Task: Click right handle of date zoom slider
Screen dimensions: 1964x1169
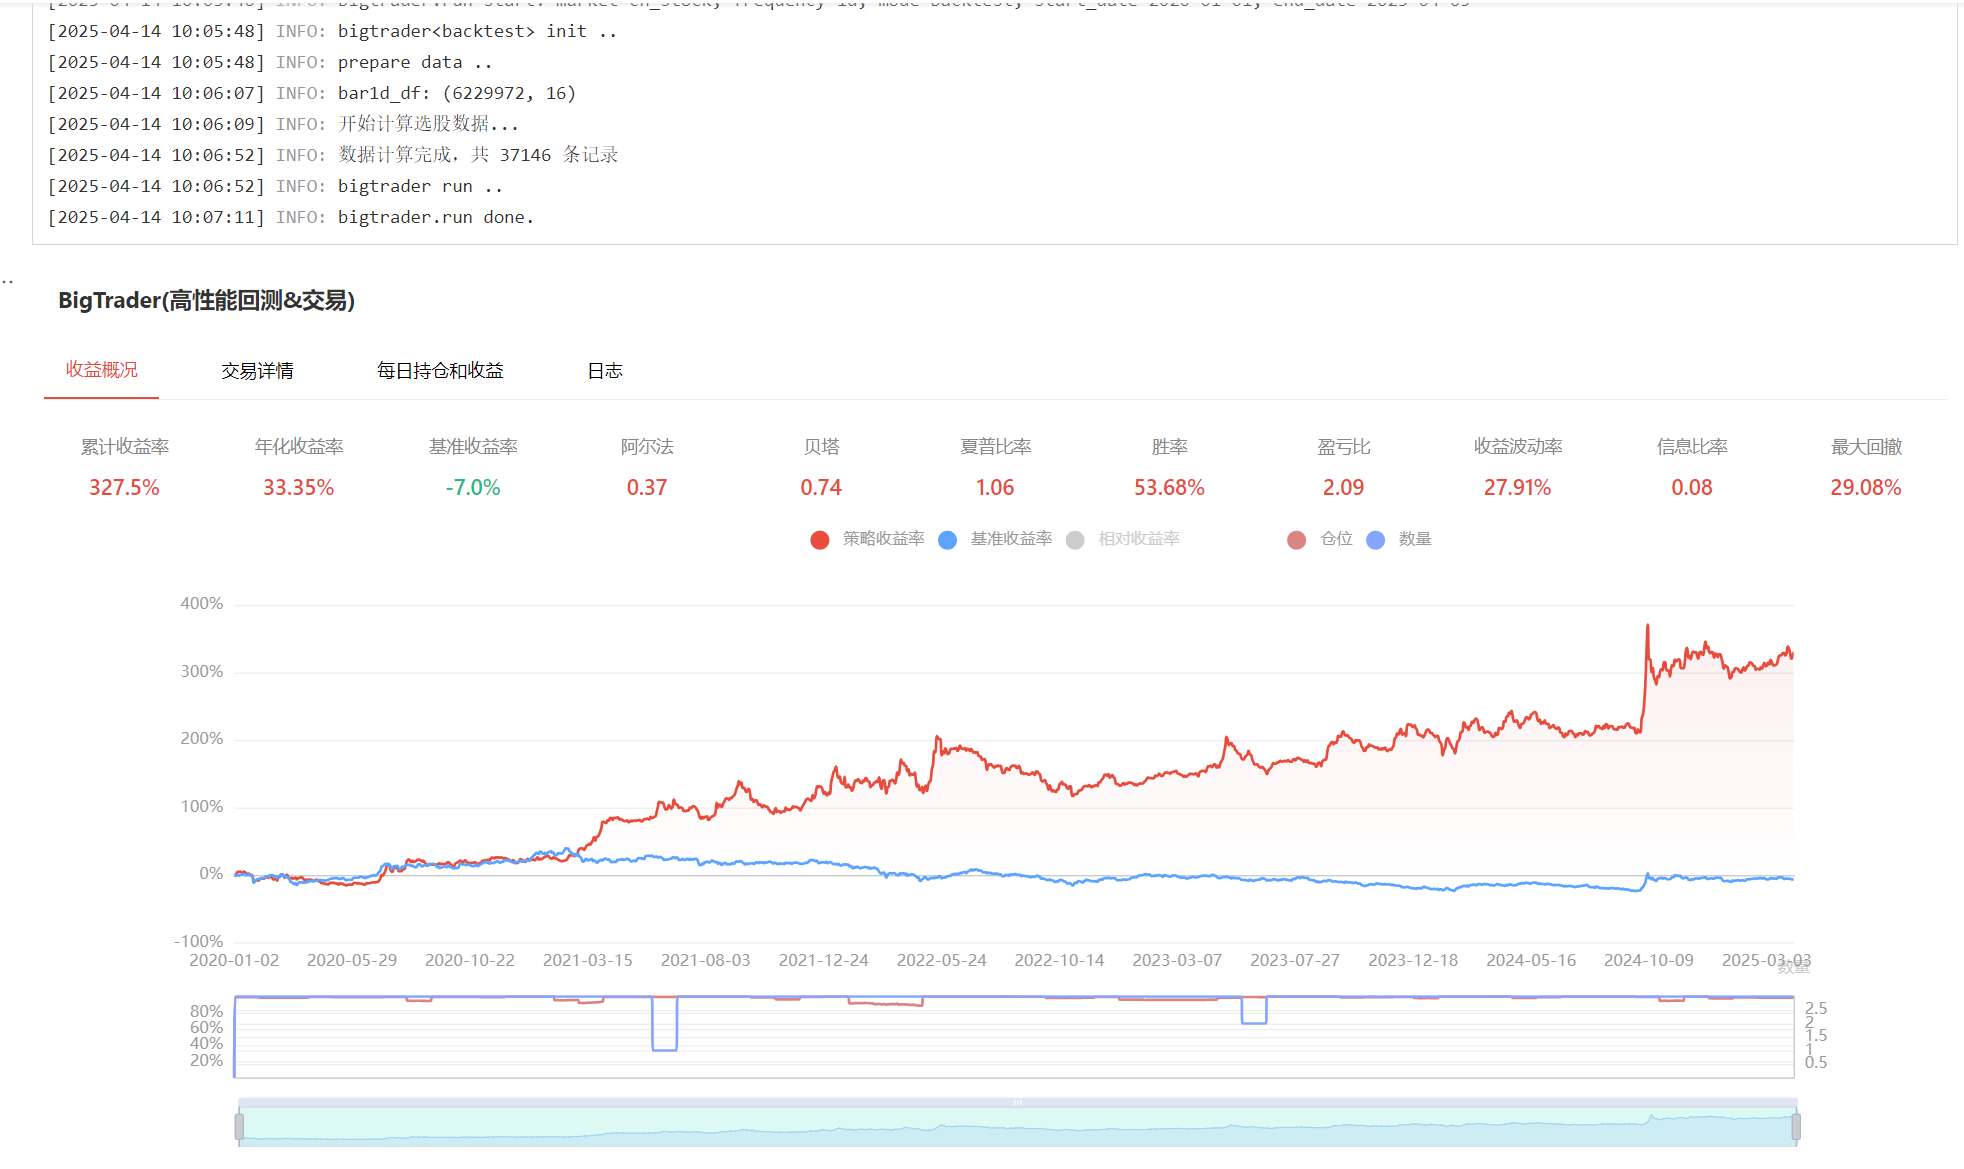Action: (x=1796, y=1127)
